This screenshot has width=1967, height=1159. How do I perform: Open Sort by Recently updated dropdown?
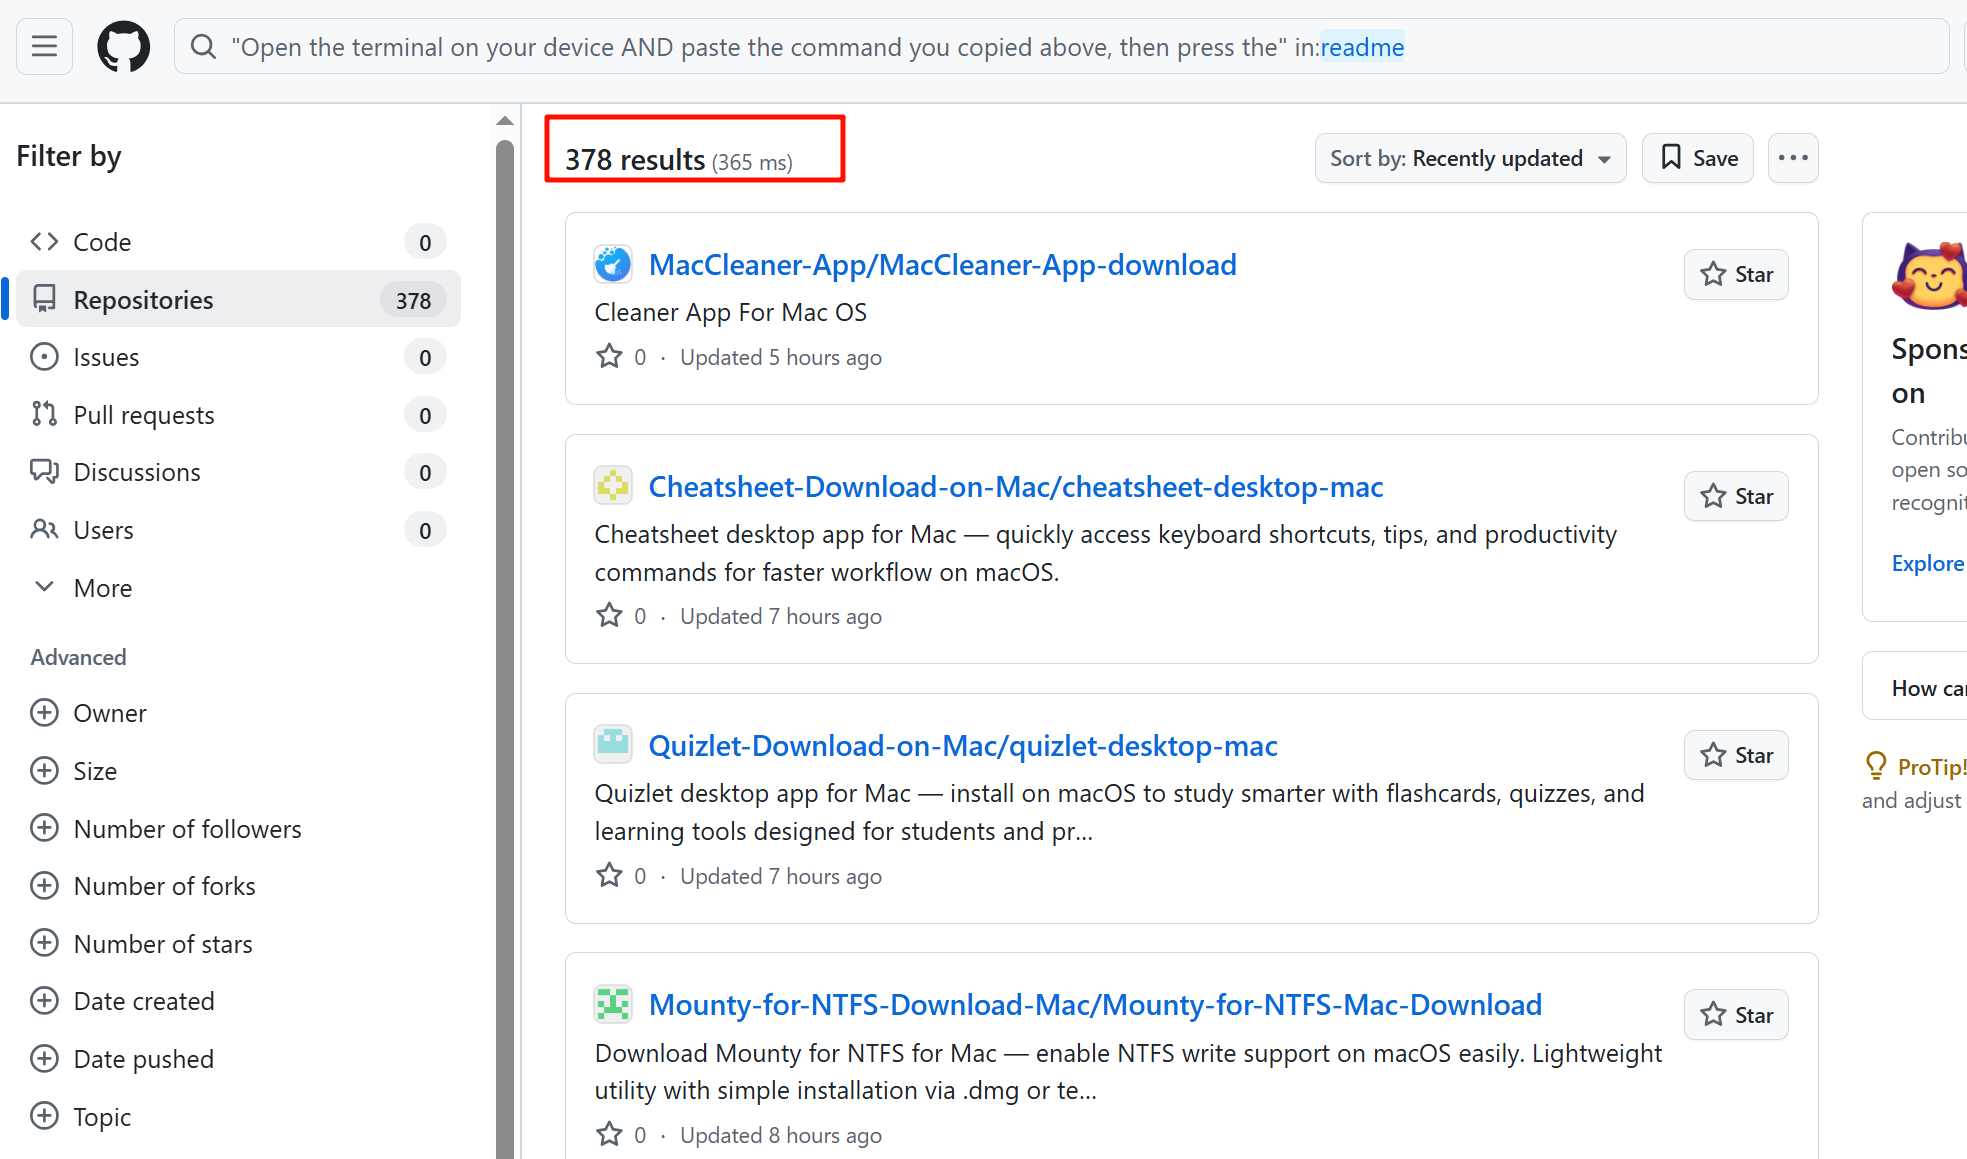(1470, 158)
